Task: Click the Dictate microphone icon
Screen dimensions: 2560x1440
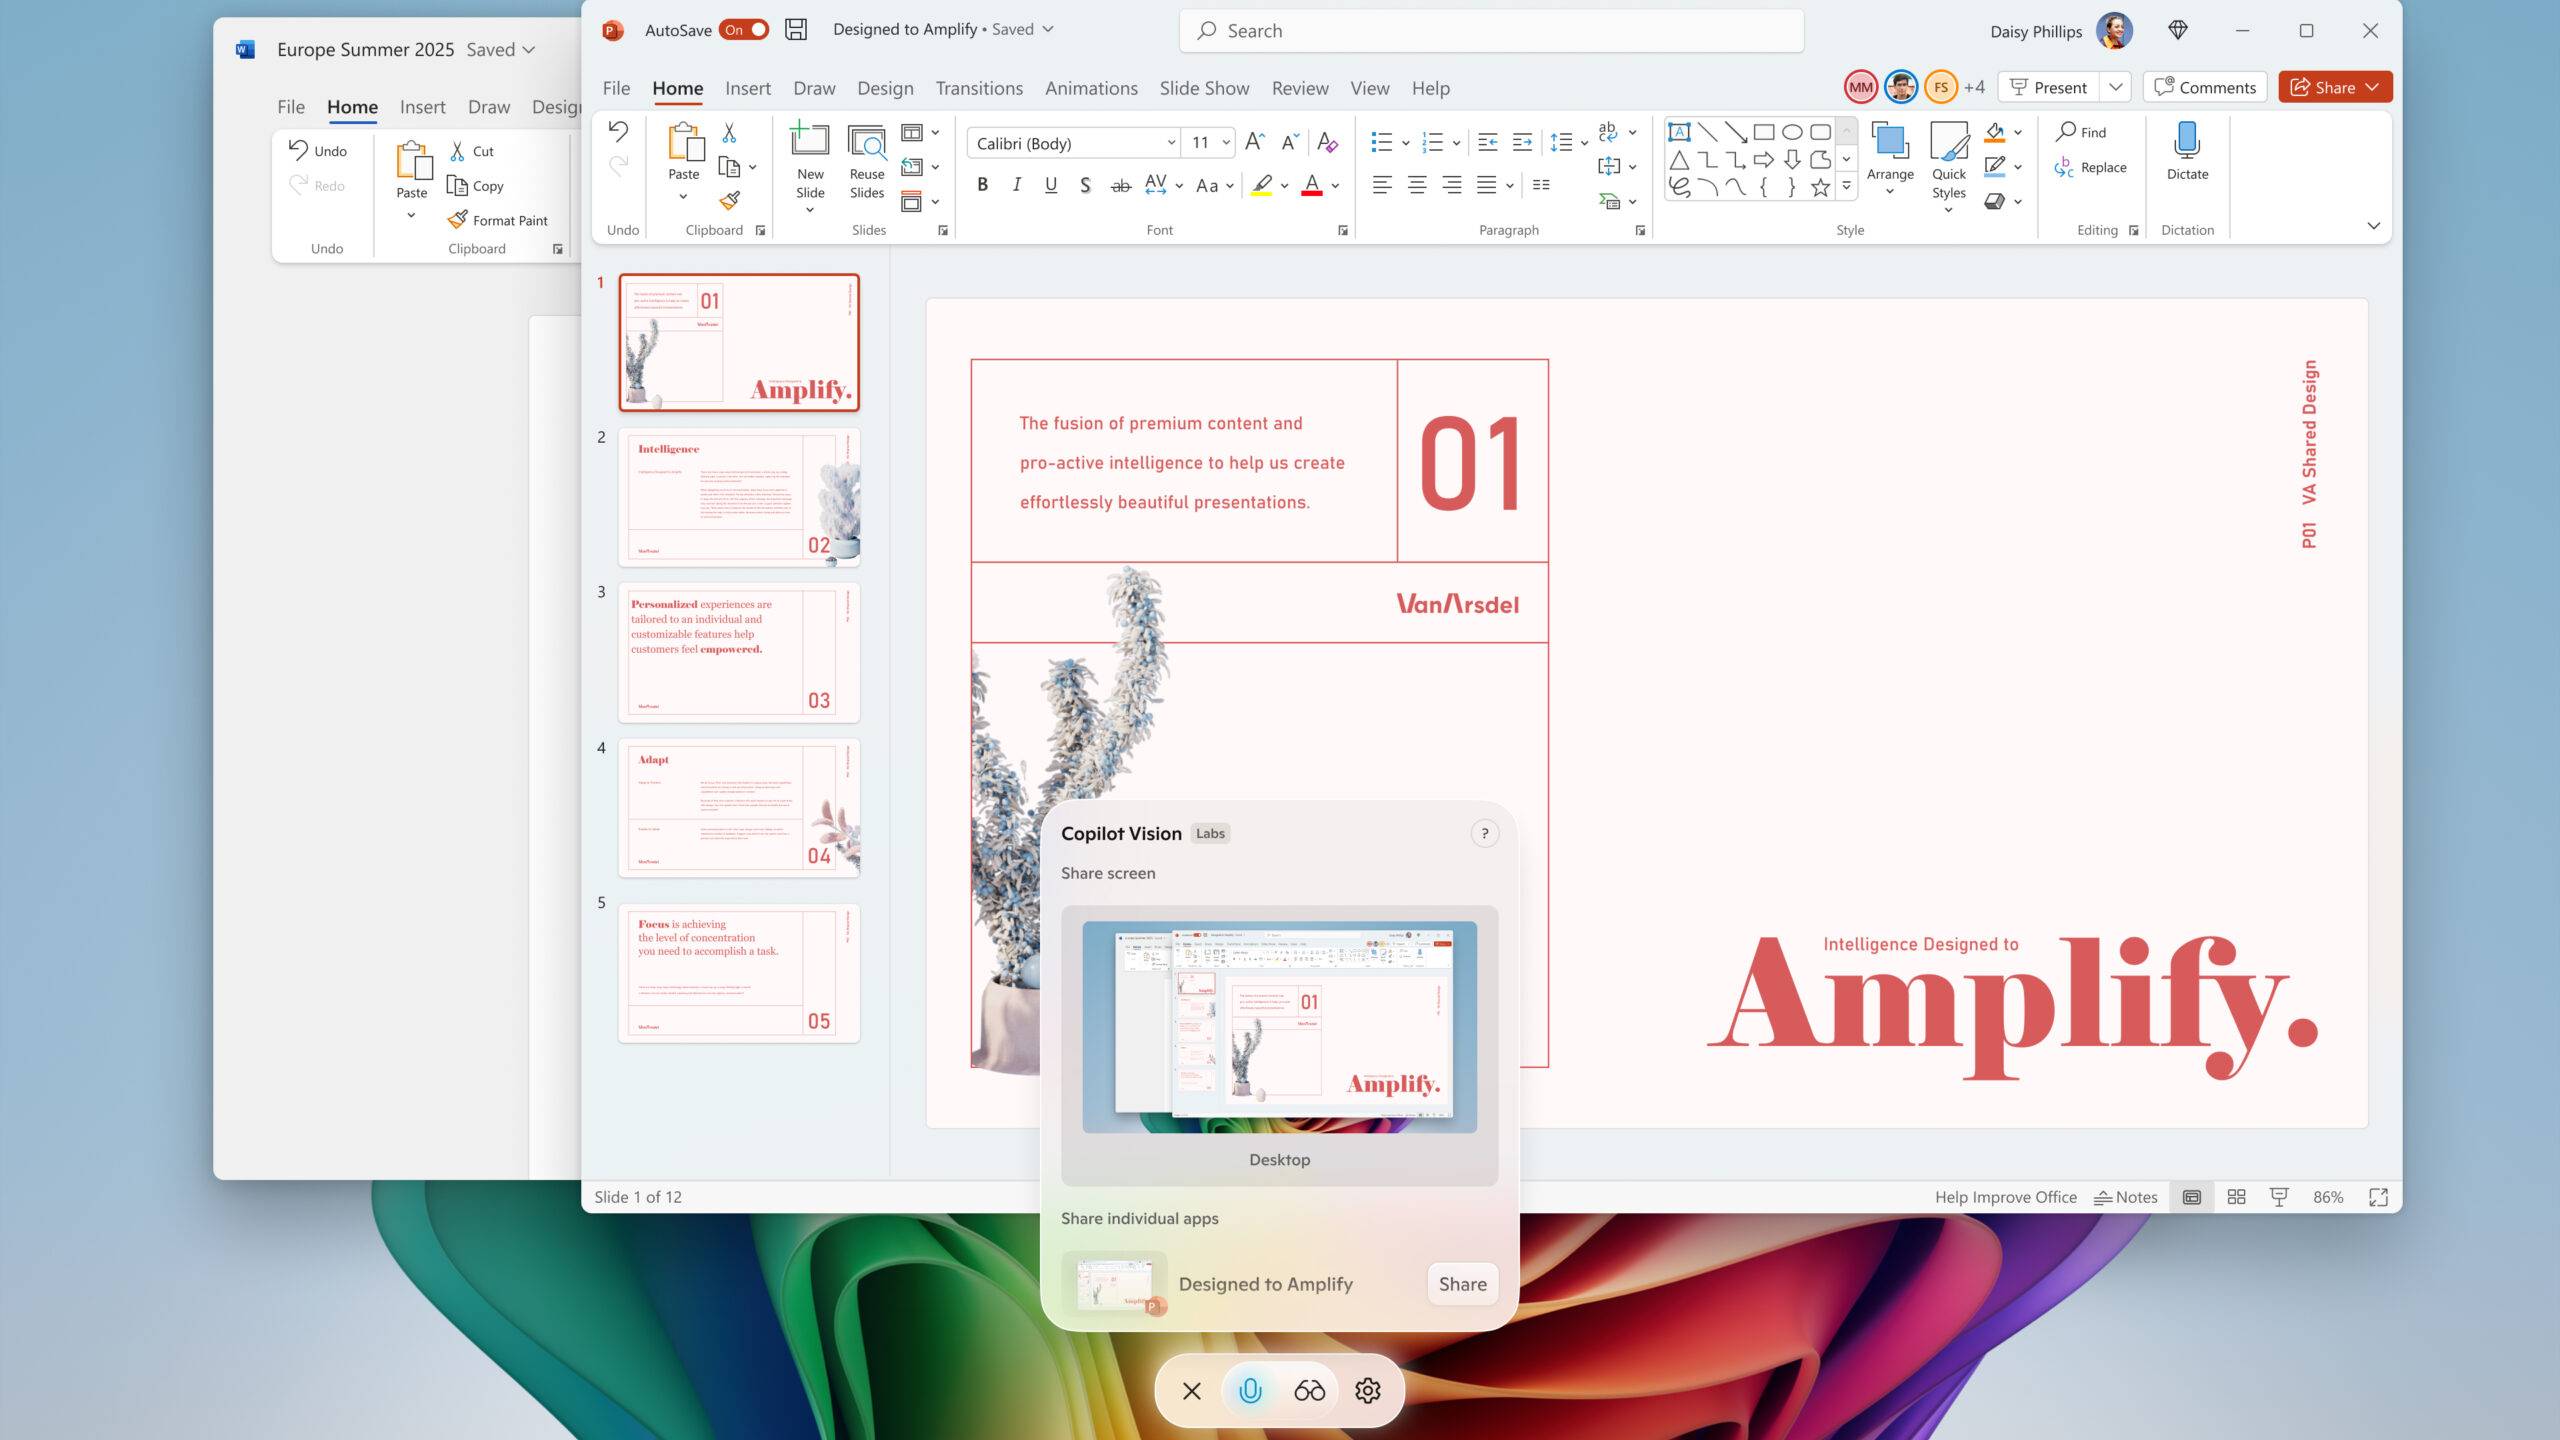Action: pos(2186,141)
